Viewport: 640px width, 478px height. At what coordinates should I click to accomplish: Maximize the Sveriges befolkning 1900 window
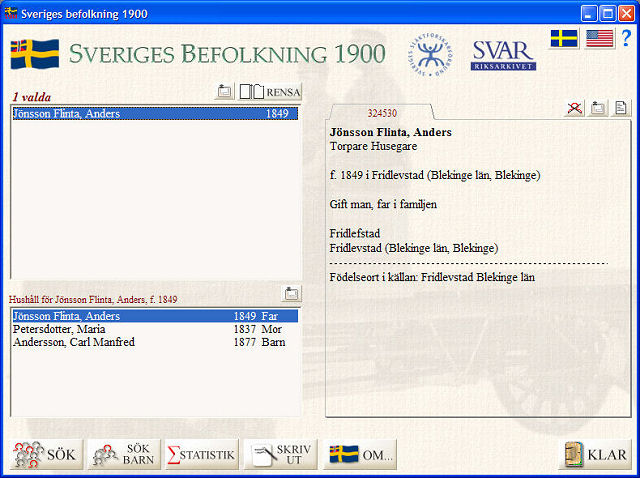pyautogui.click(x=607, y=13)
